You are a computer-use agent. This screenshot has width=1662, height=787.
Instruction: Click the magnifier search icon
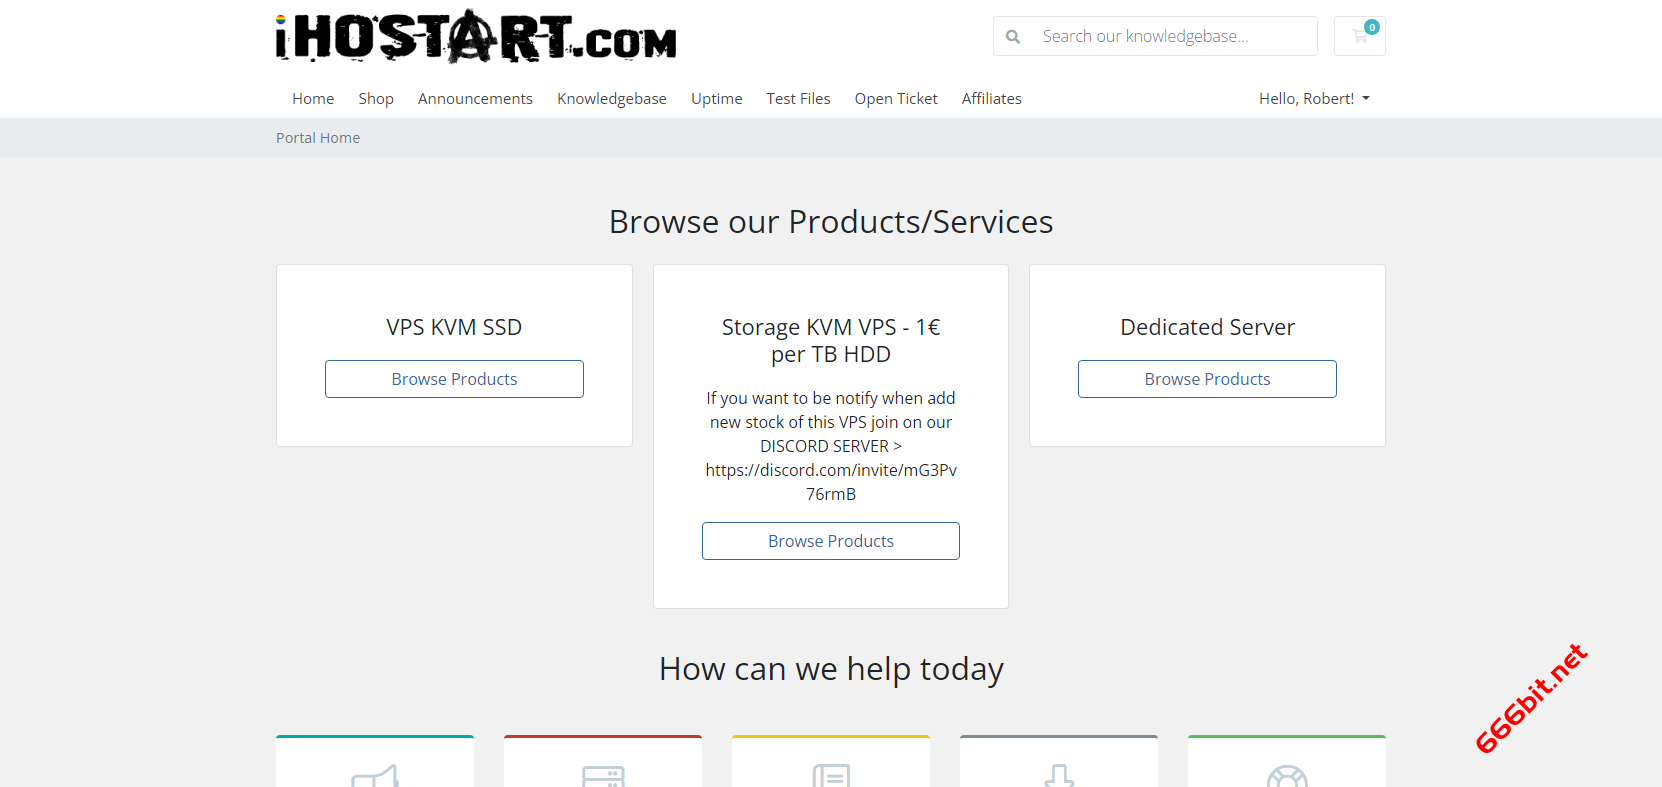(1013, 37)
